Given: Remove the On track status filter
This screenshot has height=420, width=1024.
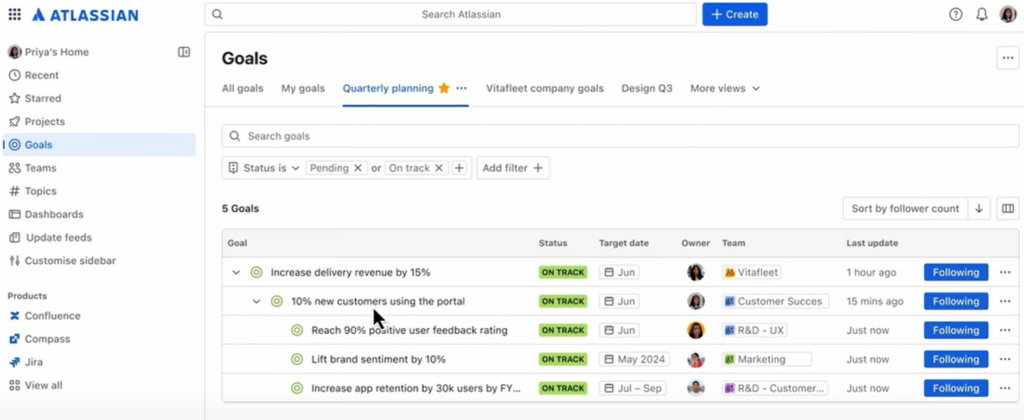Looking at the screenshot, I should 438,168.
